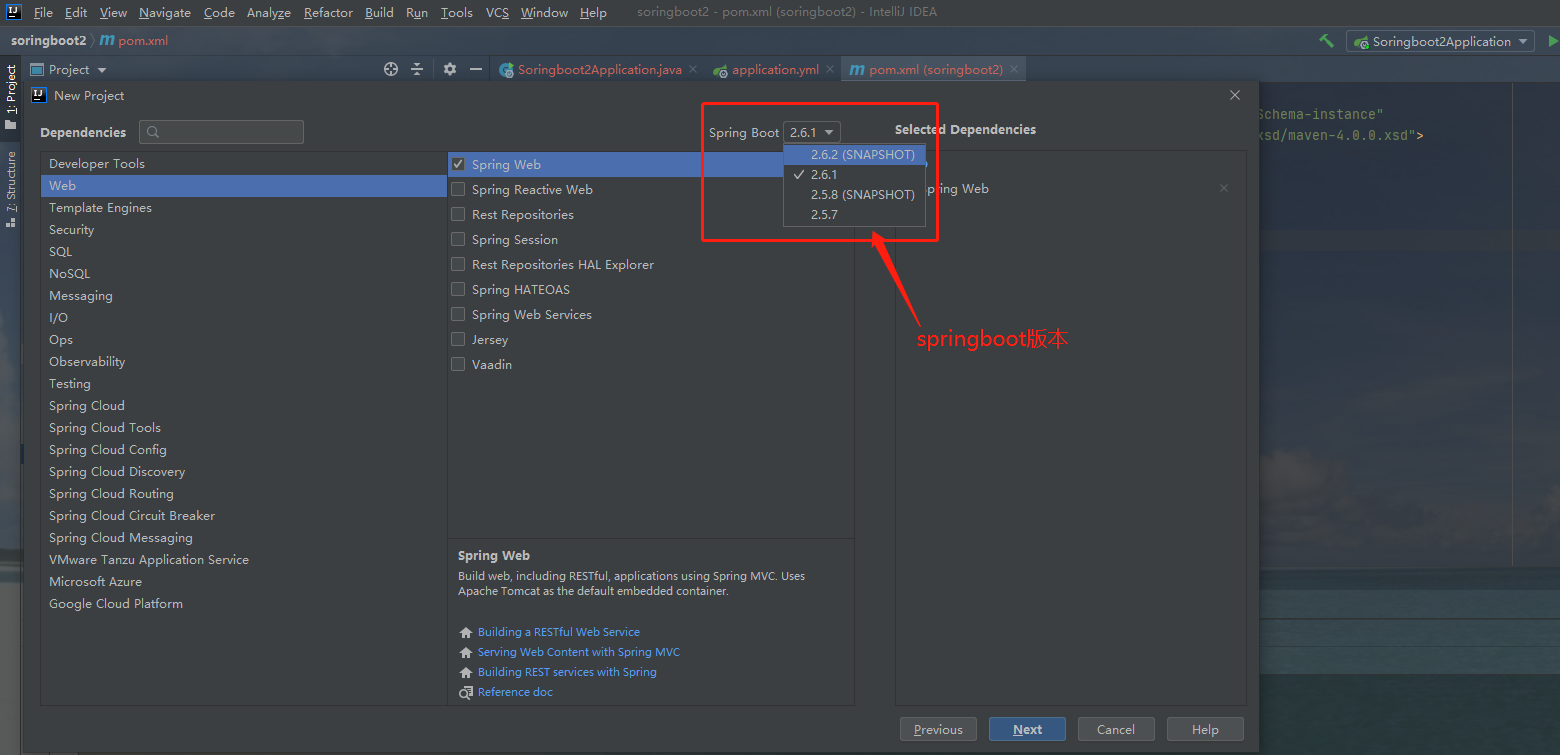Select Template Engines category
Viewport: 1560px width, 755px height.
point(244,207)
